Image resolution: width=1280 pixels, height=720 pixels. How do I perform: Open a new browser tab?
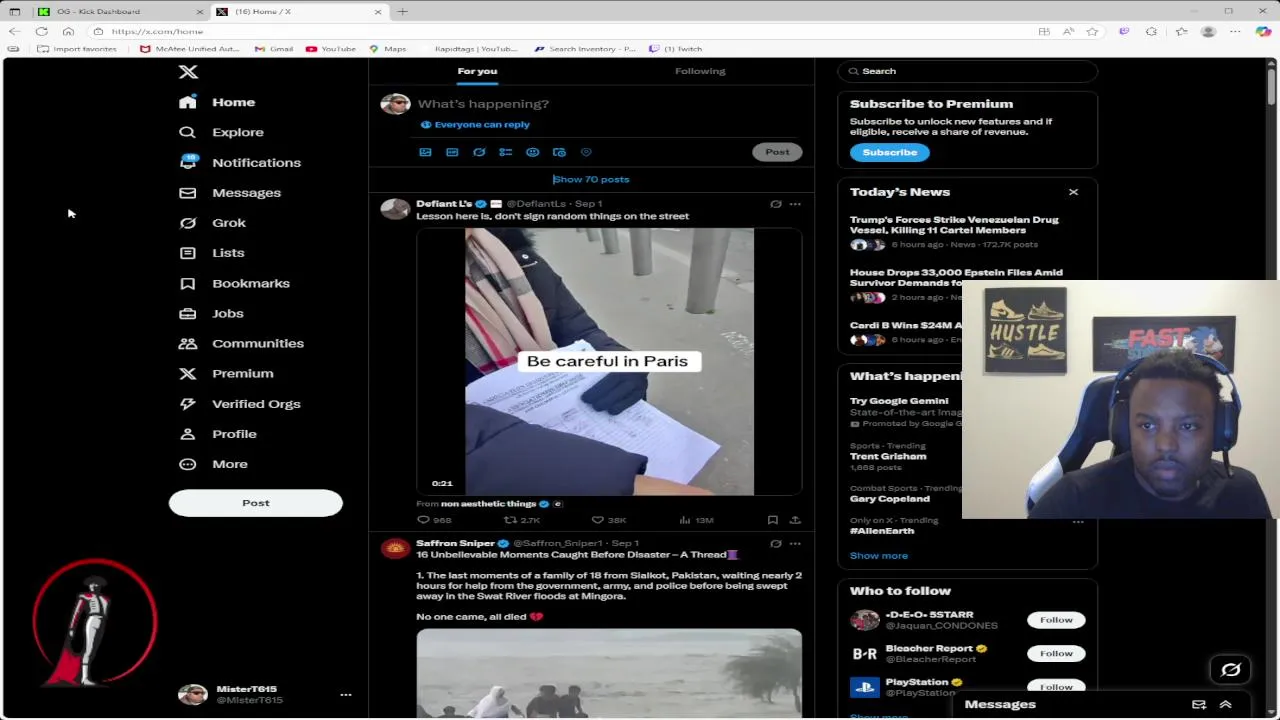(402, 11)
